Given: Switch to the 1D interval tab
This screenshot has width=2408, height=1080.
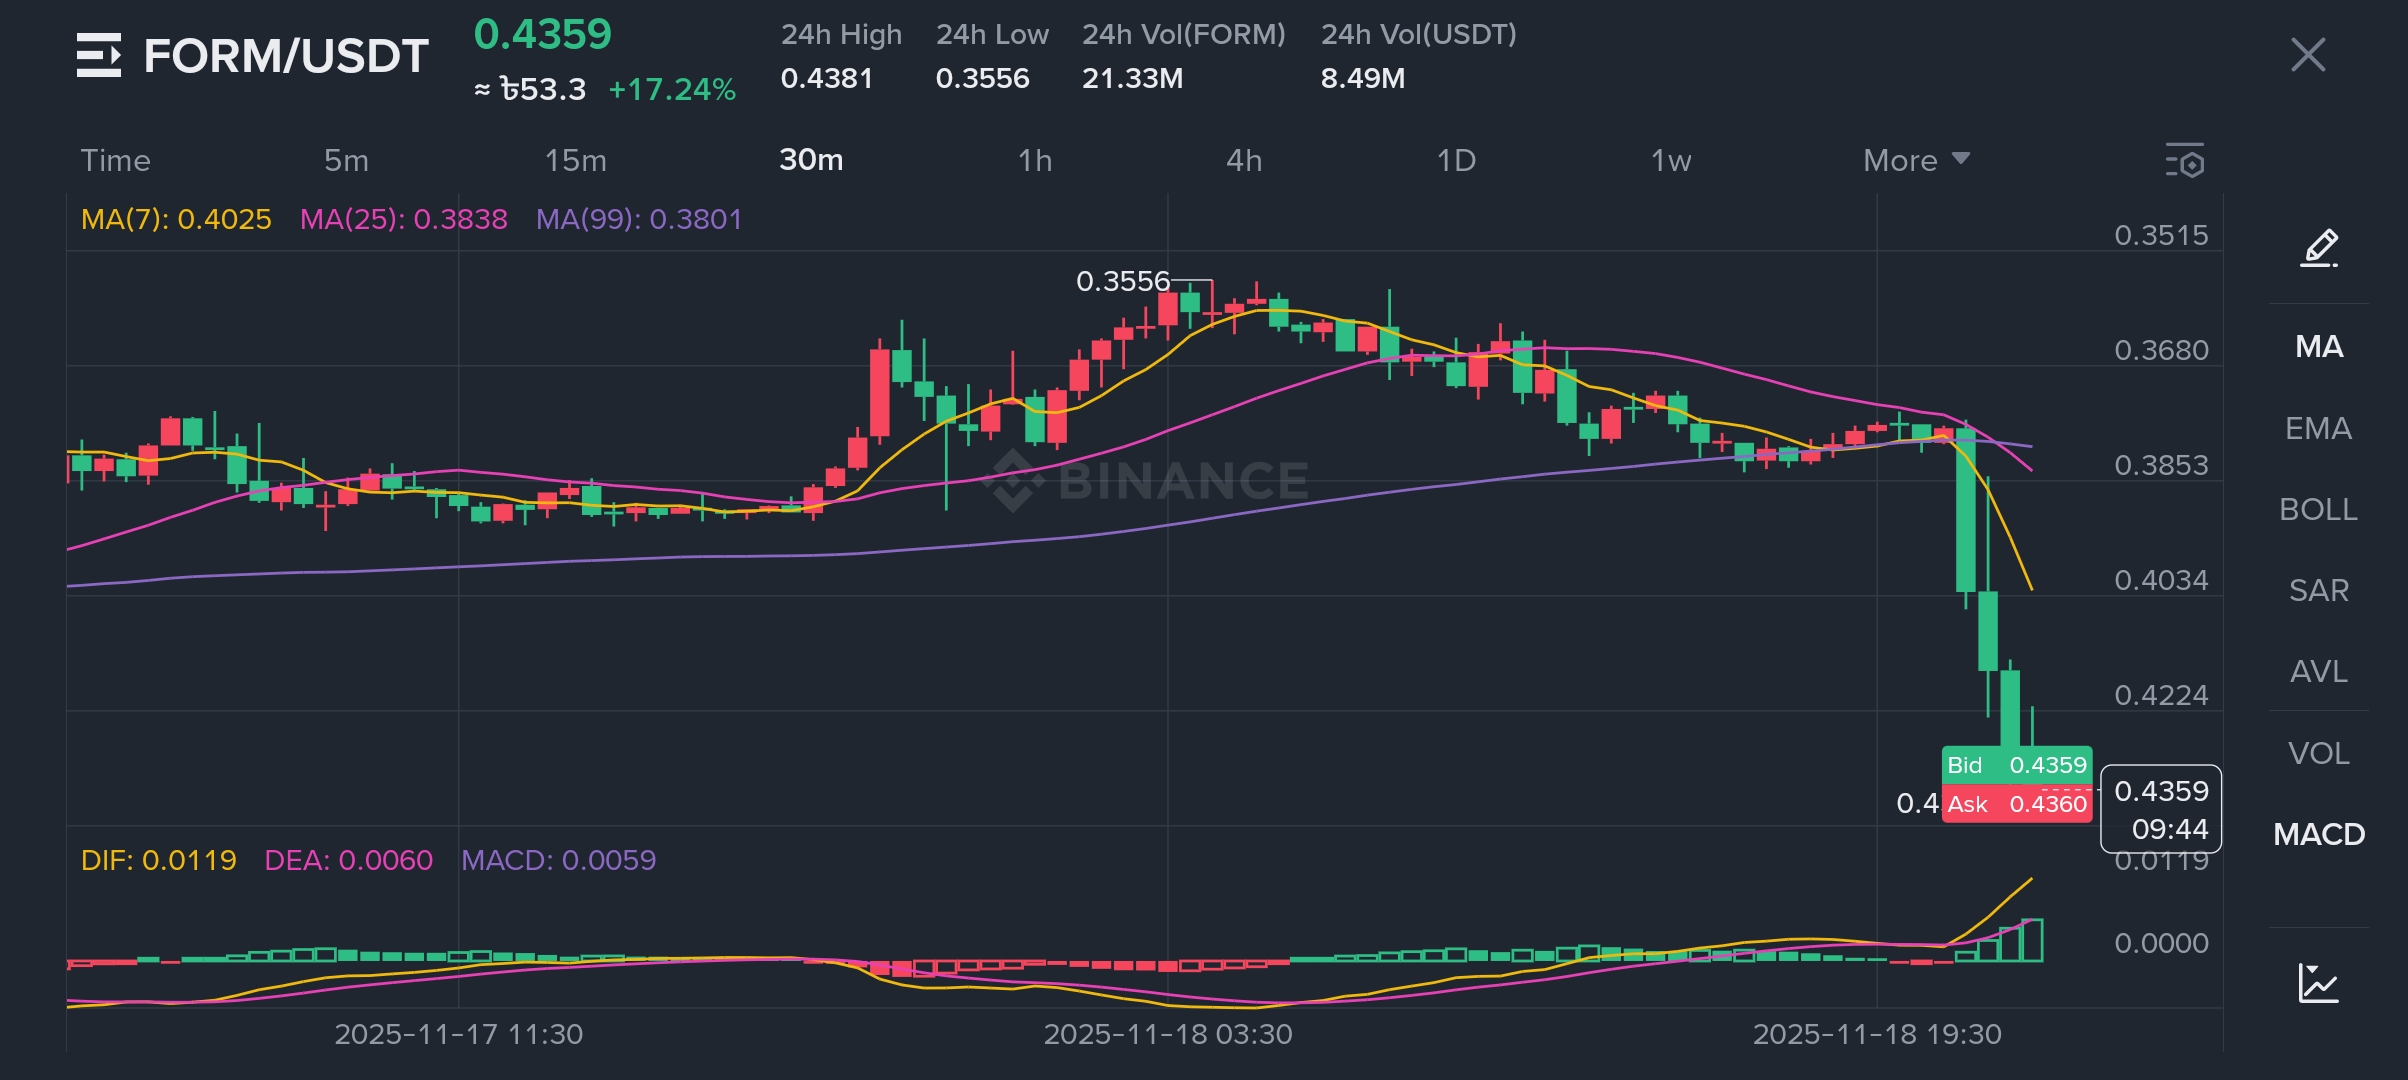Looking at the screenshot, I should coord(1456,160).
